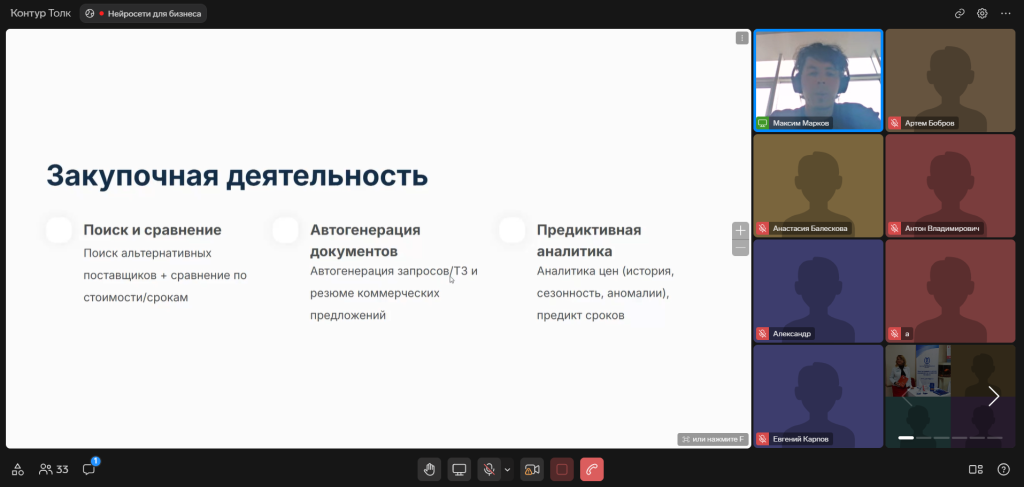1024x487 pixels.
Task: Open settings via the gear icon
Action: coord(982,14)
